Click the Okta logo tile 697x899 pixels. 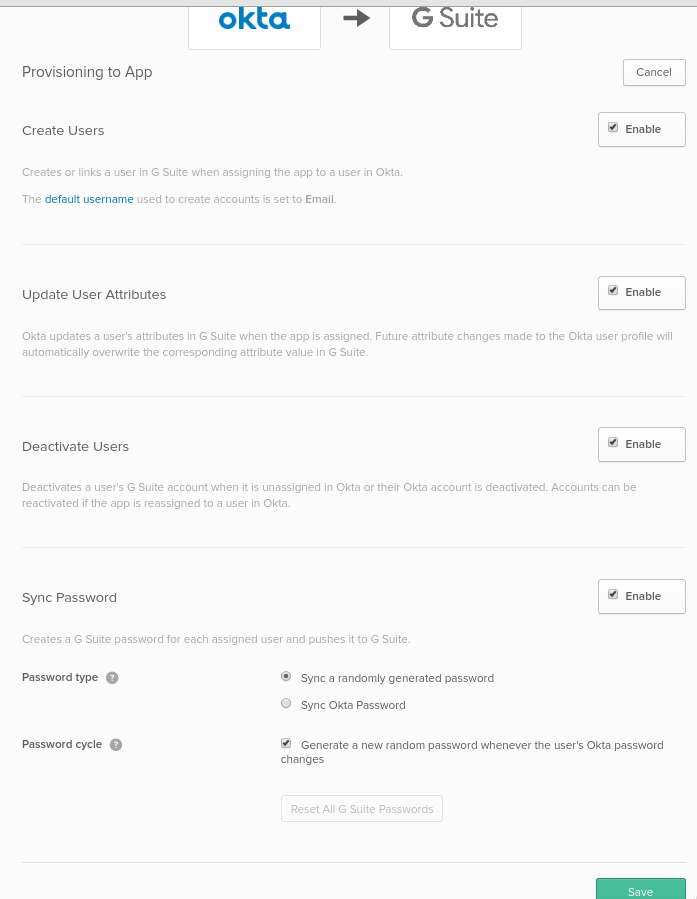(254, 27)
